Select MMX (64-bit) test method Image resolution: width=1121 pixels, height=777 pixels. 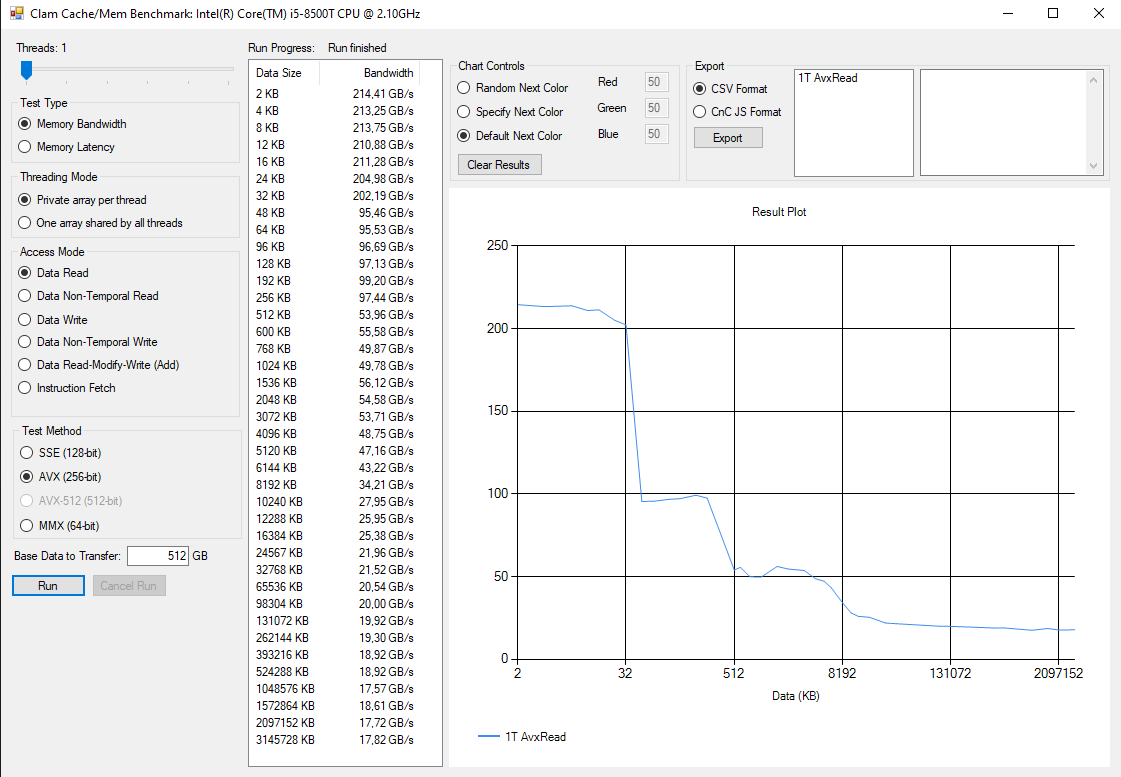click(x=60, y=525)
